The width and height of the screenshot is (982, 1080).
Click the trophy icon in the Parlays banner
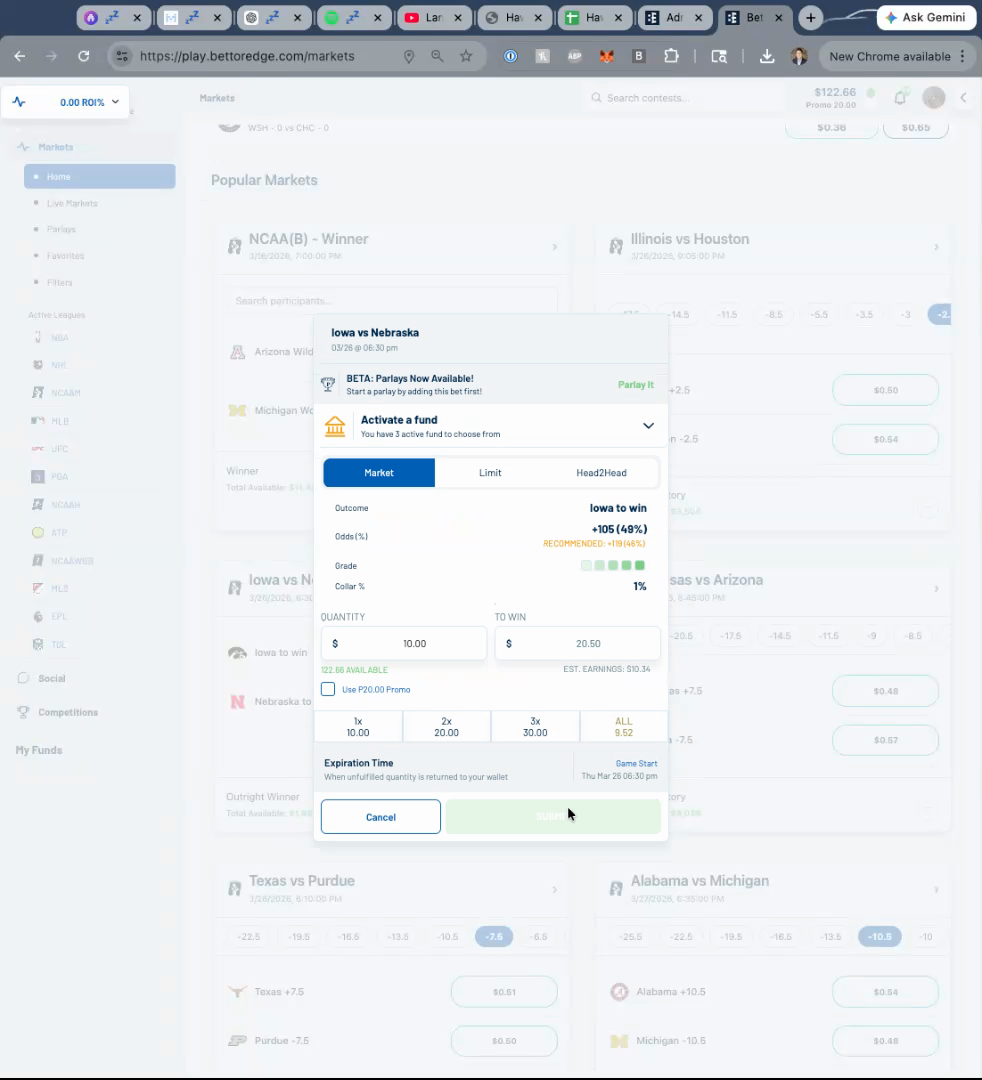point(327,384)
